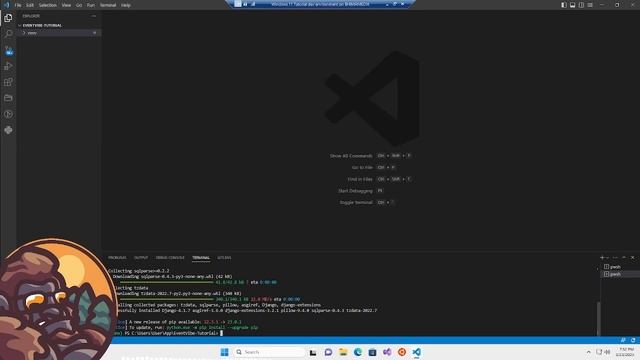640x360 pixels.
Task: Open the Help menu
Action: pos(126,5)
